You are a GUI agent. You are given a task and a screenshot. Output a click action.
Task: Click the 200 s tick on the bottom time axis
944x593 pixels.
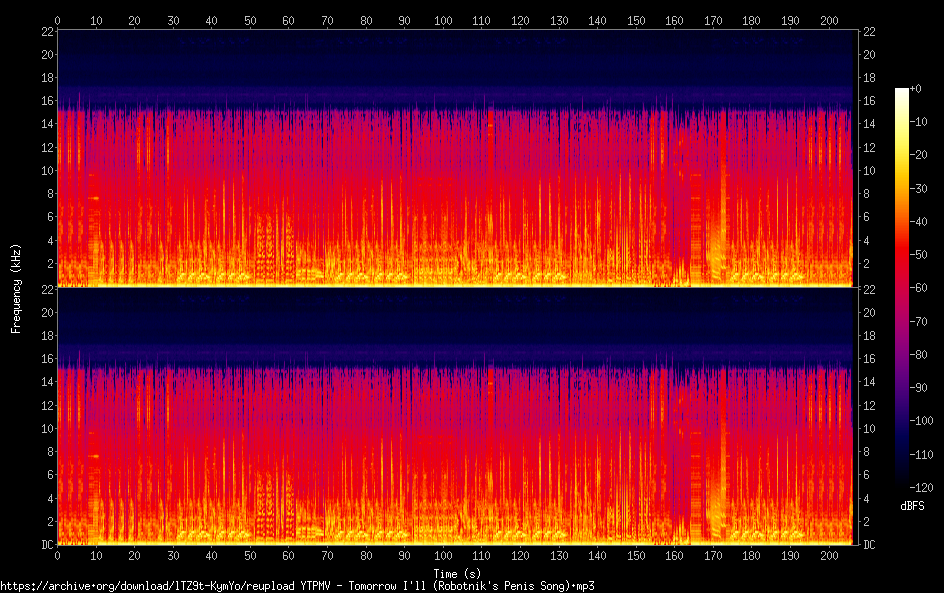[x=827, y=555]
